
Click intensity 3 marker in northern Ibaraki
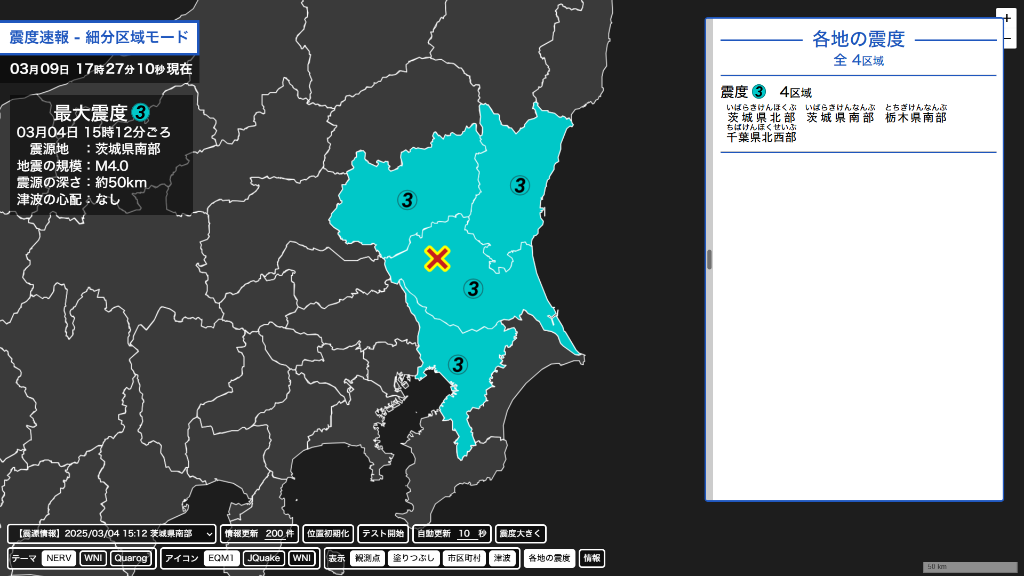(519, 184)
